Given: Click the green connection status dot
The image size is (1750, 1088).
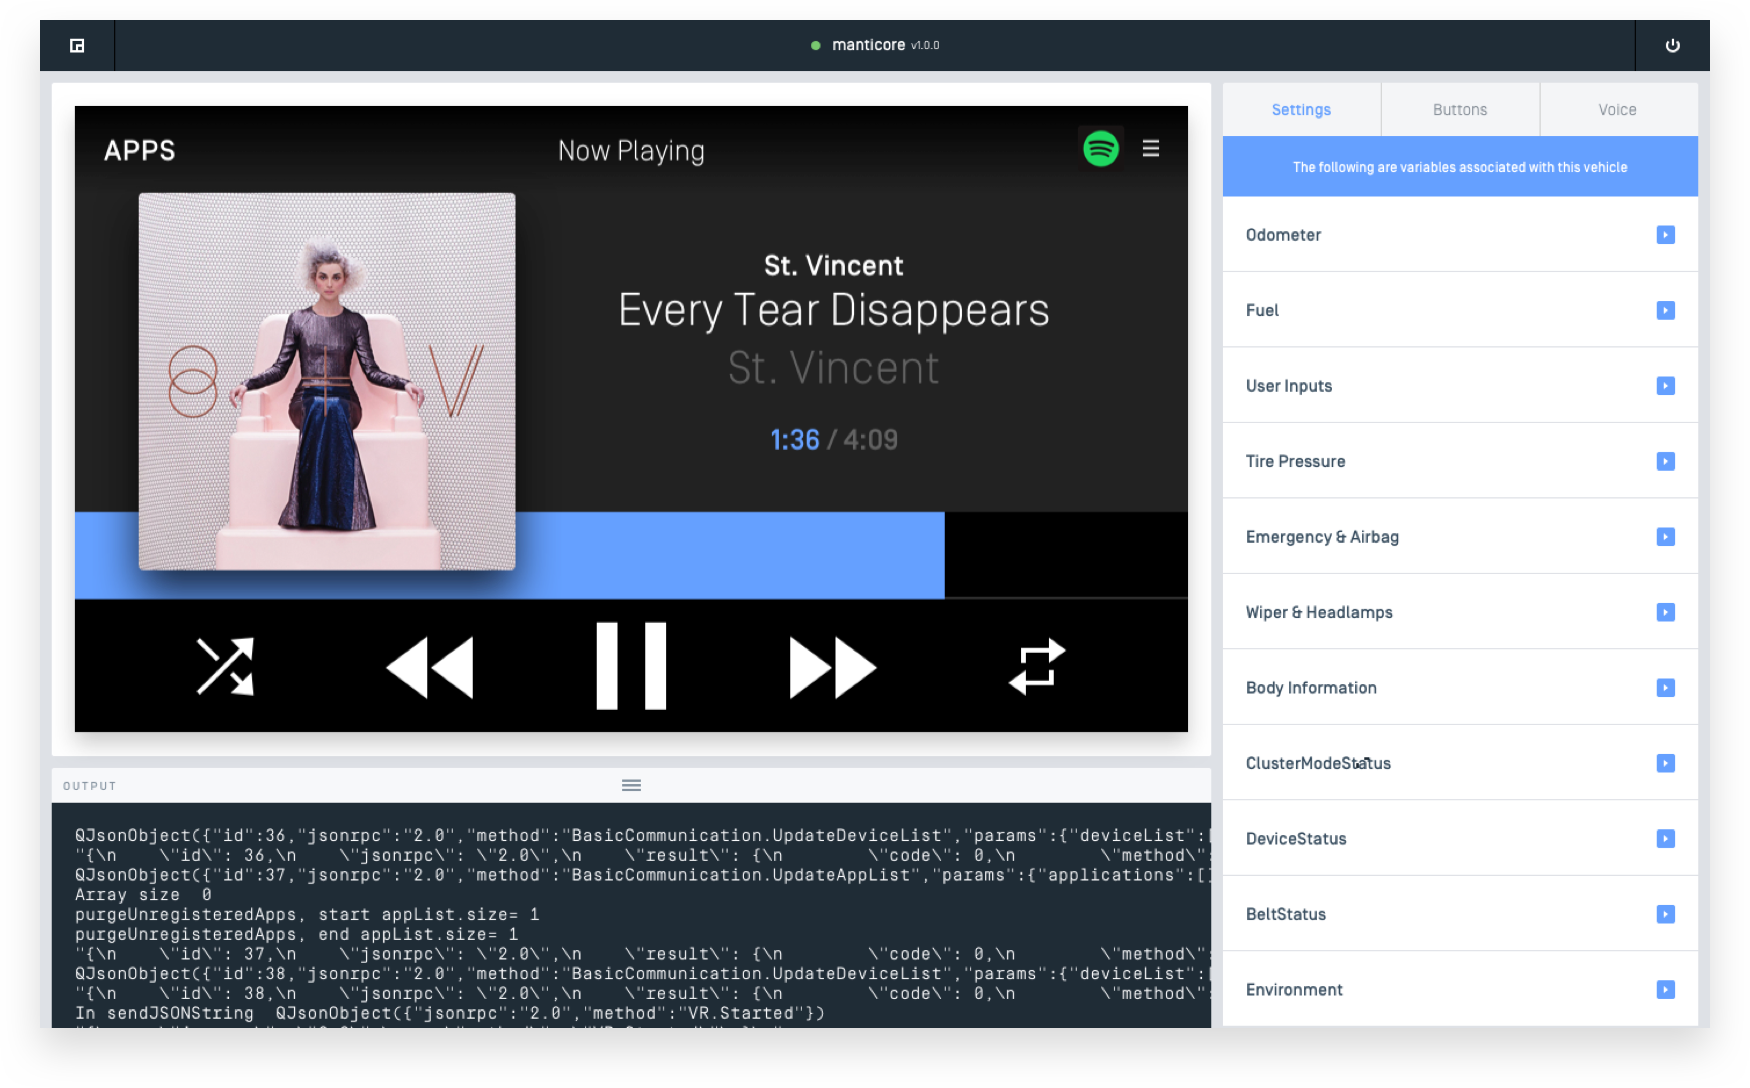Looking at the screenshot, I should 816,45.
